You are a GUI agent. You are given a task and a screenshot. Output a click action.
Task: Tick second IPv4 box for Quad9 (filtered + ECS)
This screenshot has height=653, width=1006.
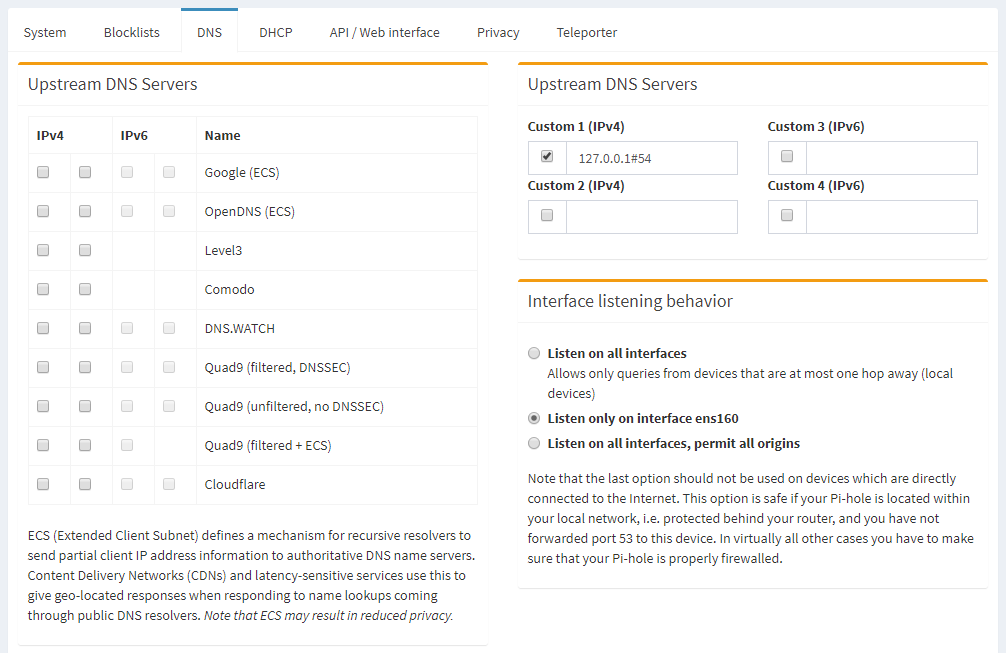tap(85, 445)
